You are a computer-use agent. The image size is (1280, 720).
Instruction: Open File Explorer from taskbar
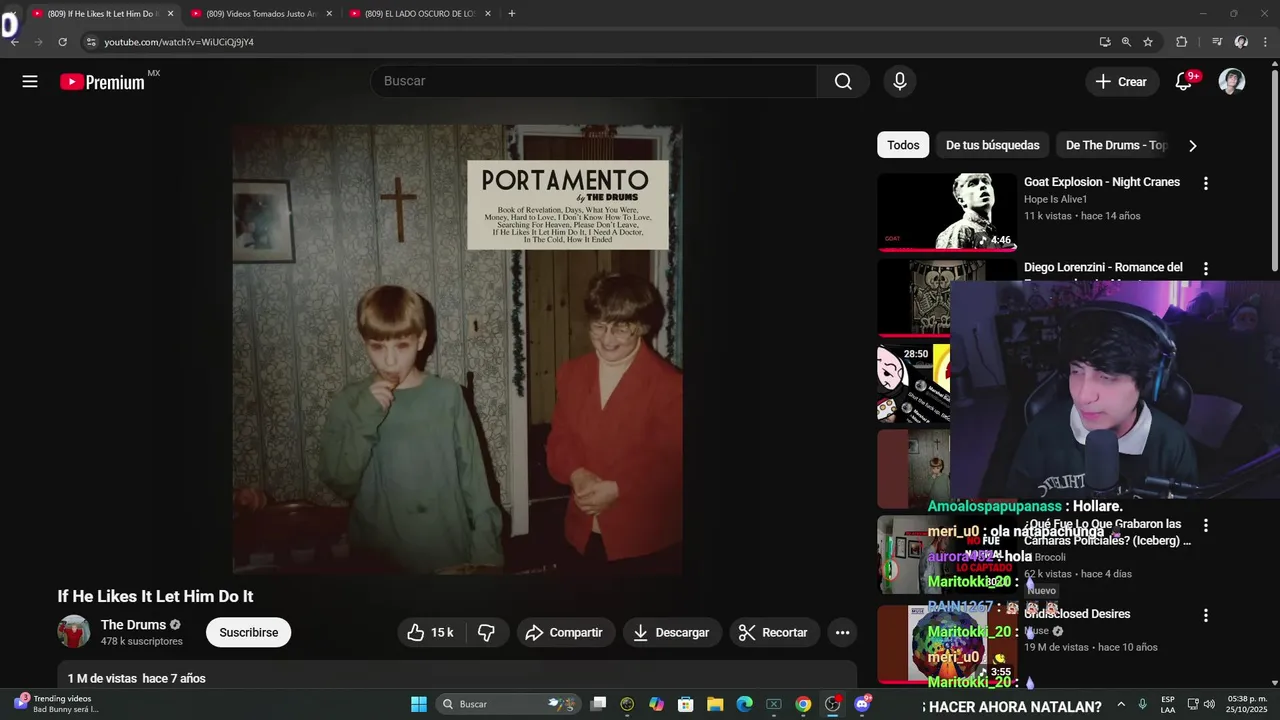click(x=715, y=704)
